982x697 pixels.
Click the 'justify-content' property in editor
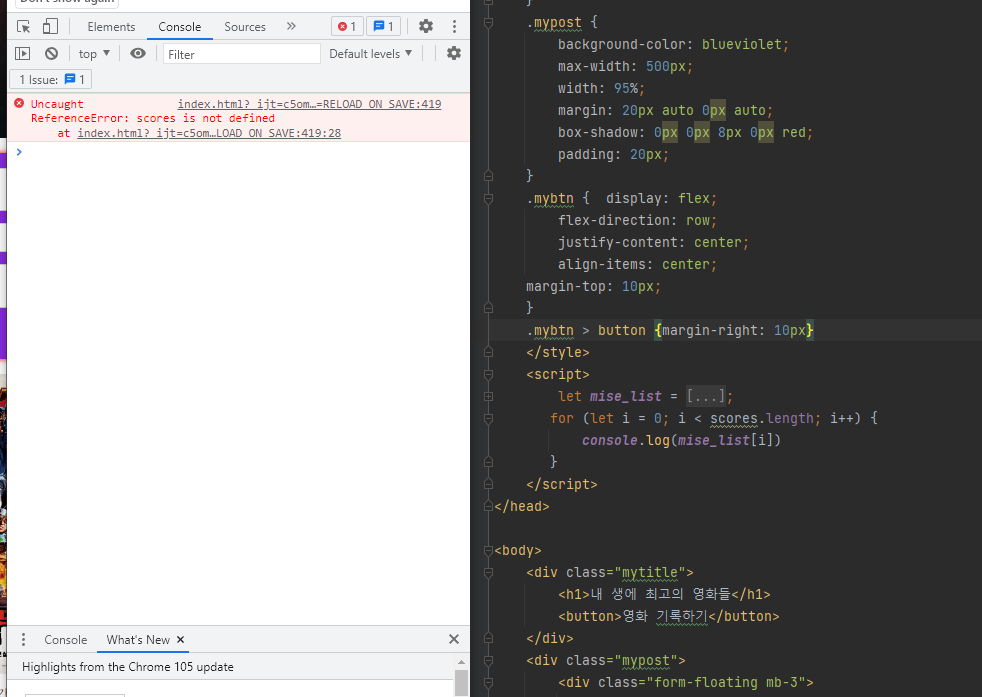pyautogui.click(x=618, y=242)
